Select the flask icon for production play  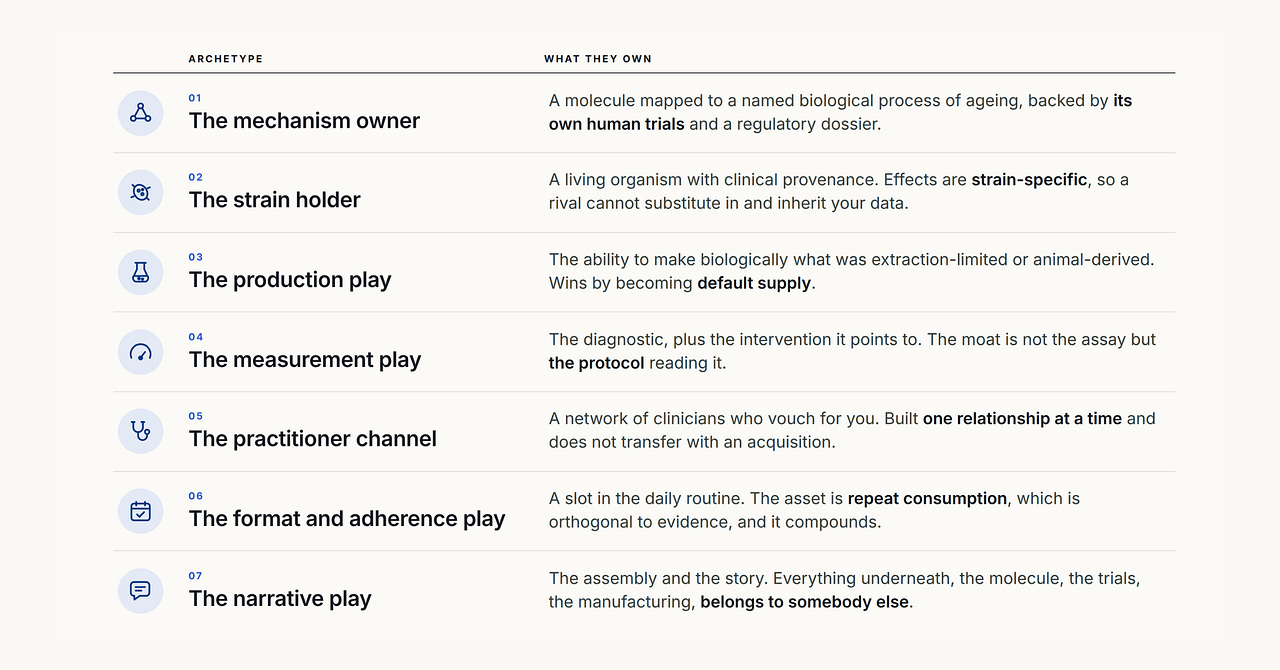(141, 272)
